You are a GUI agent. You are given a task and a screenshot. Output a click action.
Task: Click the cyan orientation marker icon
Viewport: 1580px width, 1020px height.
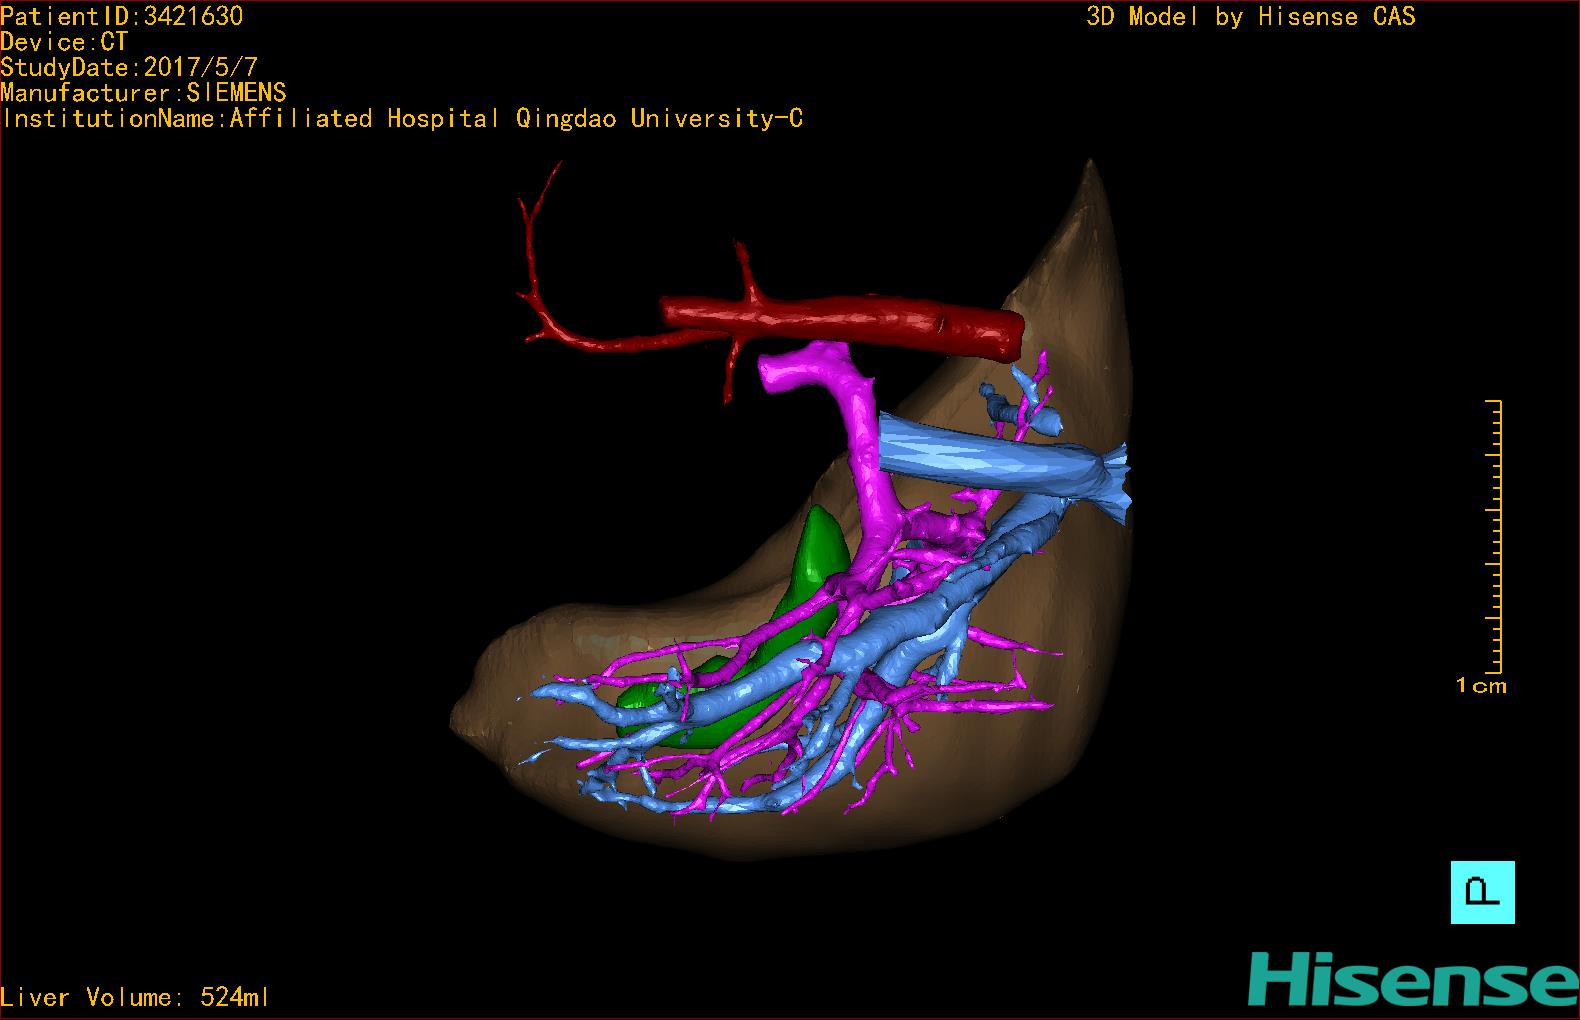coord(1482,892)
